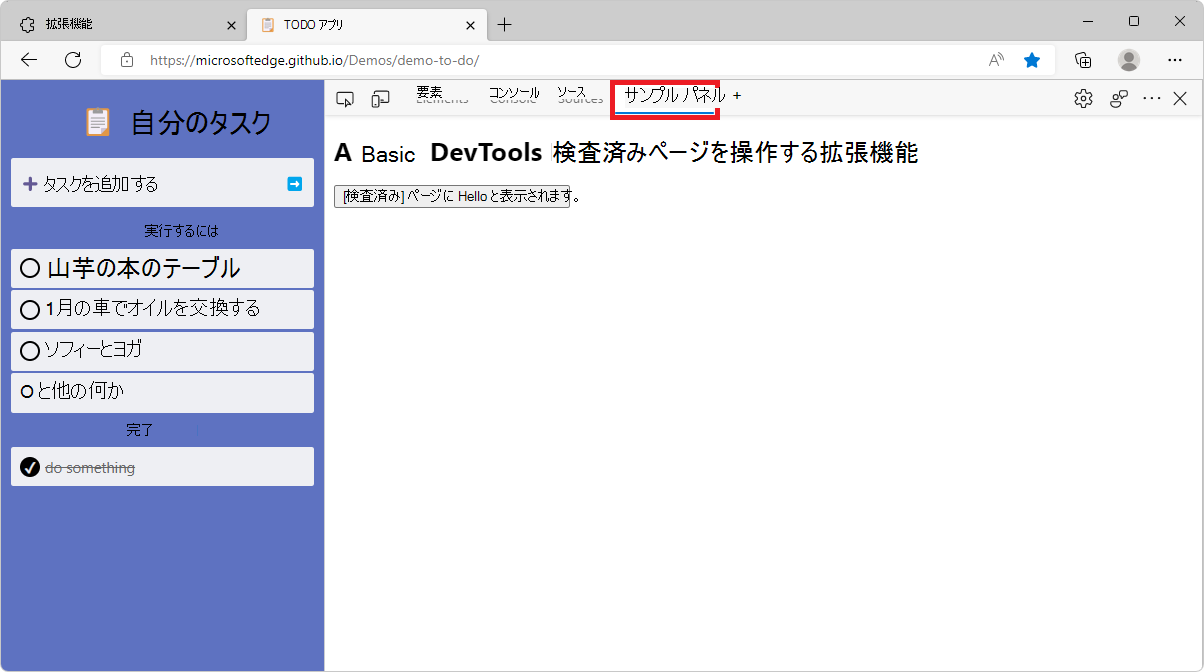Open reading options with the A icon
The image size is (1204, 672).
995,60
